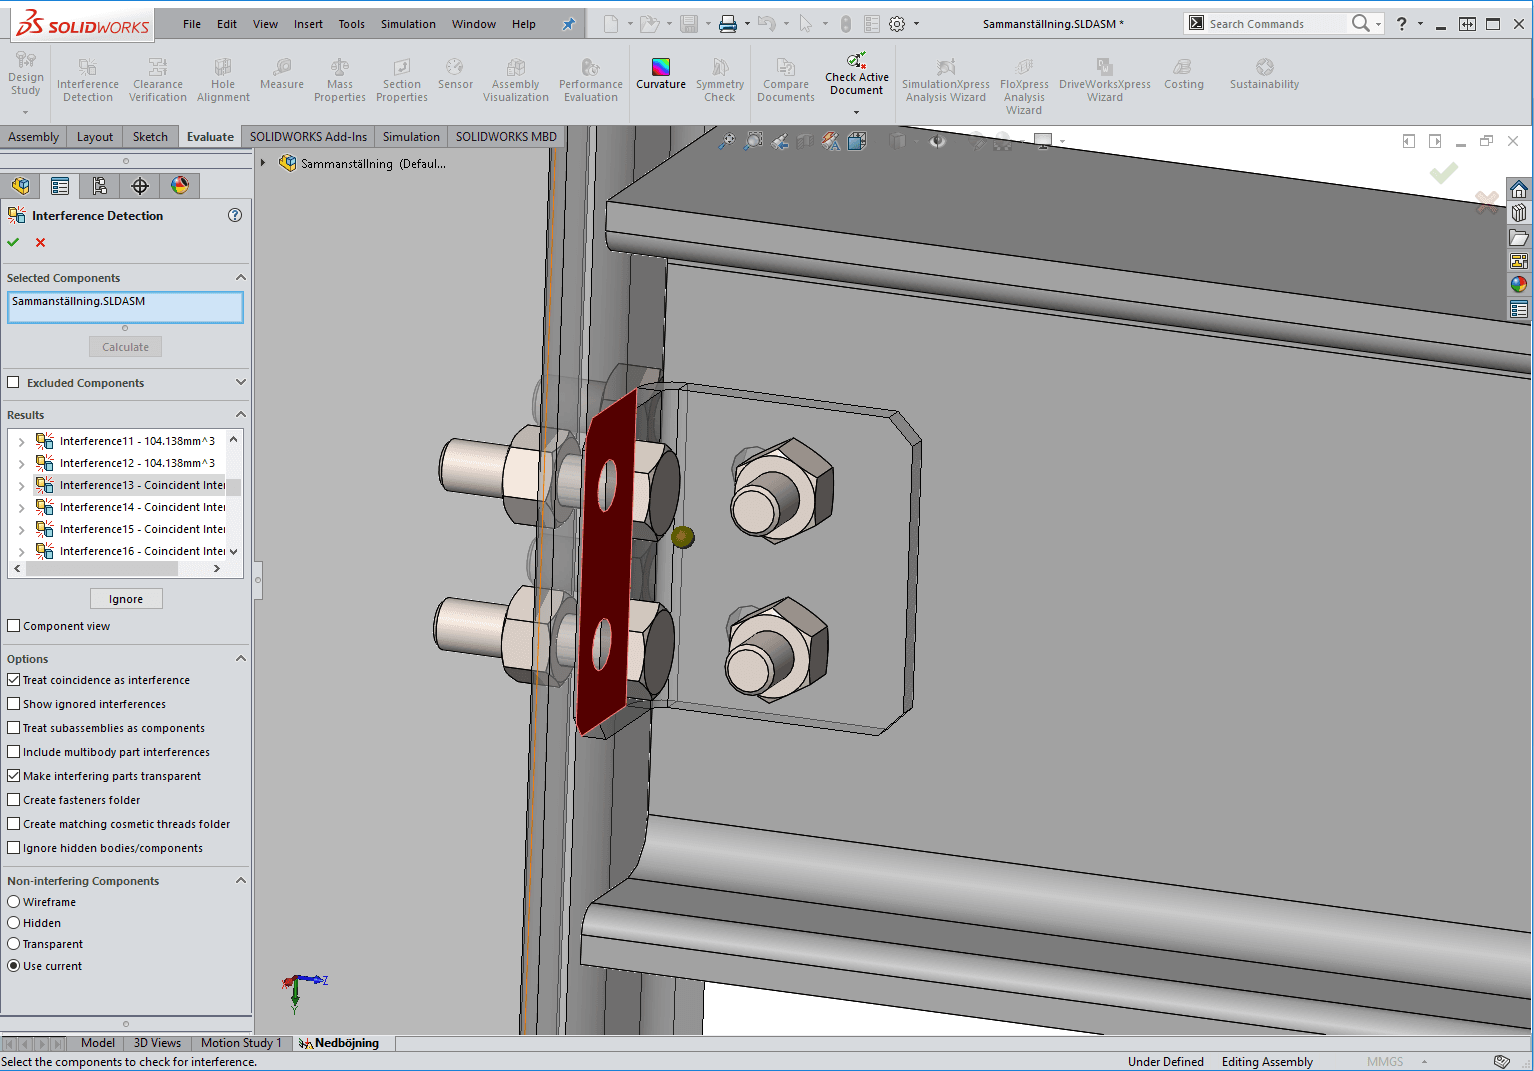This screenshot has height=1071, width=1534.
Task: Collapse the Options section
Action: (x=240, y=658)
